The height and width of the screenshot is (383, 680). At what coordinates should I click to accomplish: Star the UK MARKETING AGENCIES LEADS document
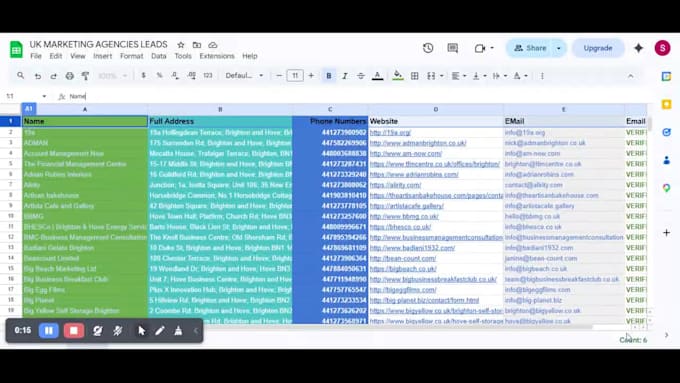point(181,45)
